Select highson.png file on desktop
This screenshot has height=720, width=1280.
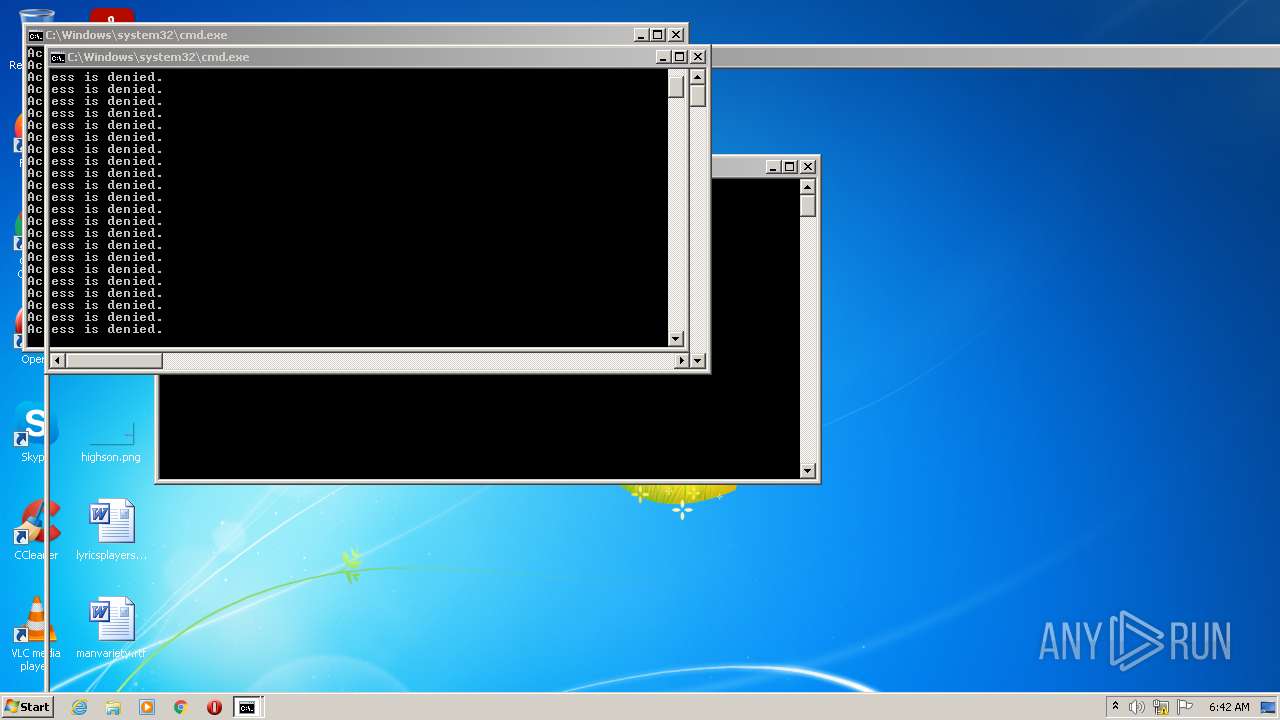pos(111,432)
